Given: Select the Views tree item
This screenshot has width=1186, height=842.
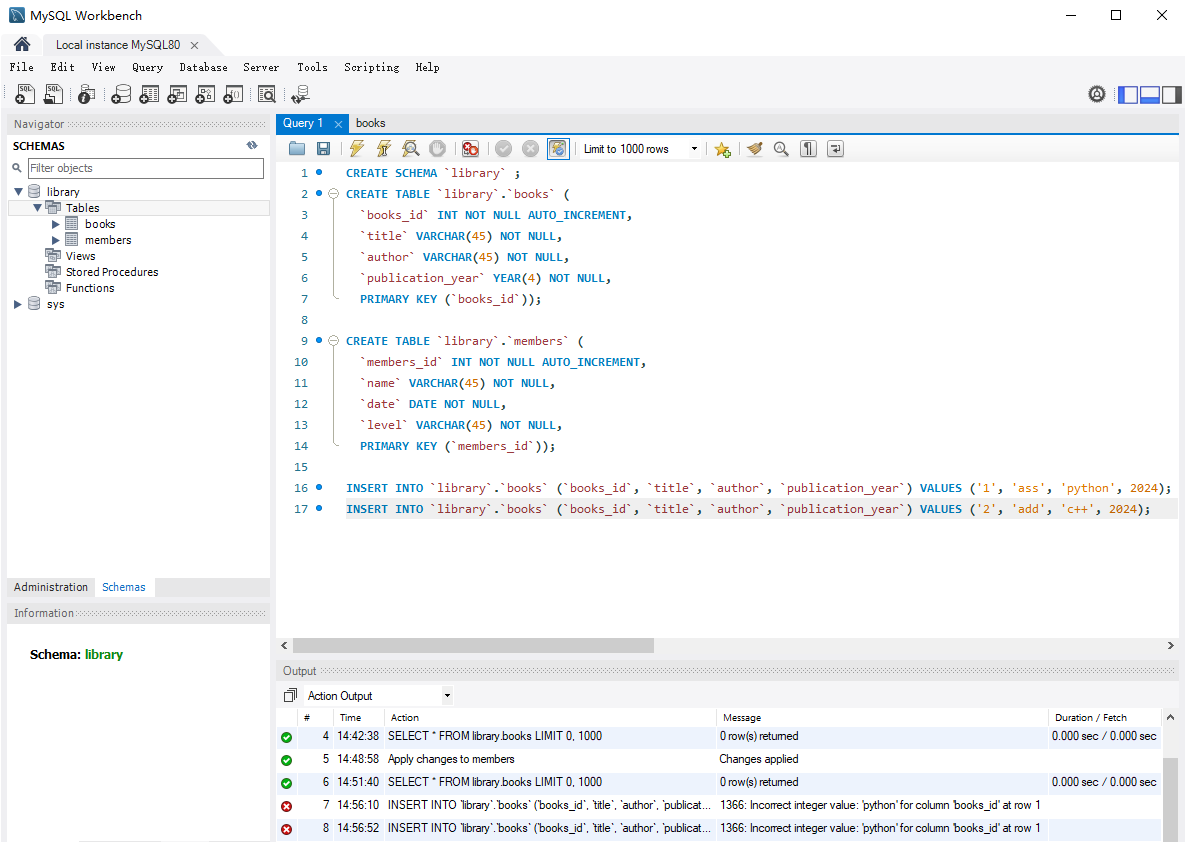Looking at the screenshot, I should tap(80, 256).
